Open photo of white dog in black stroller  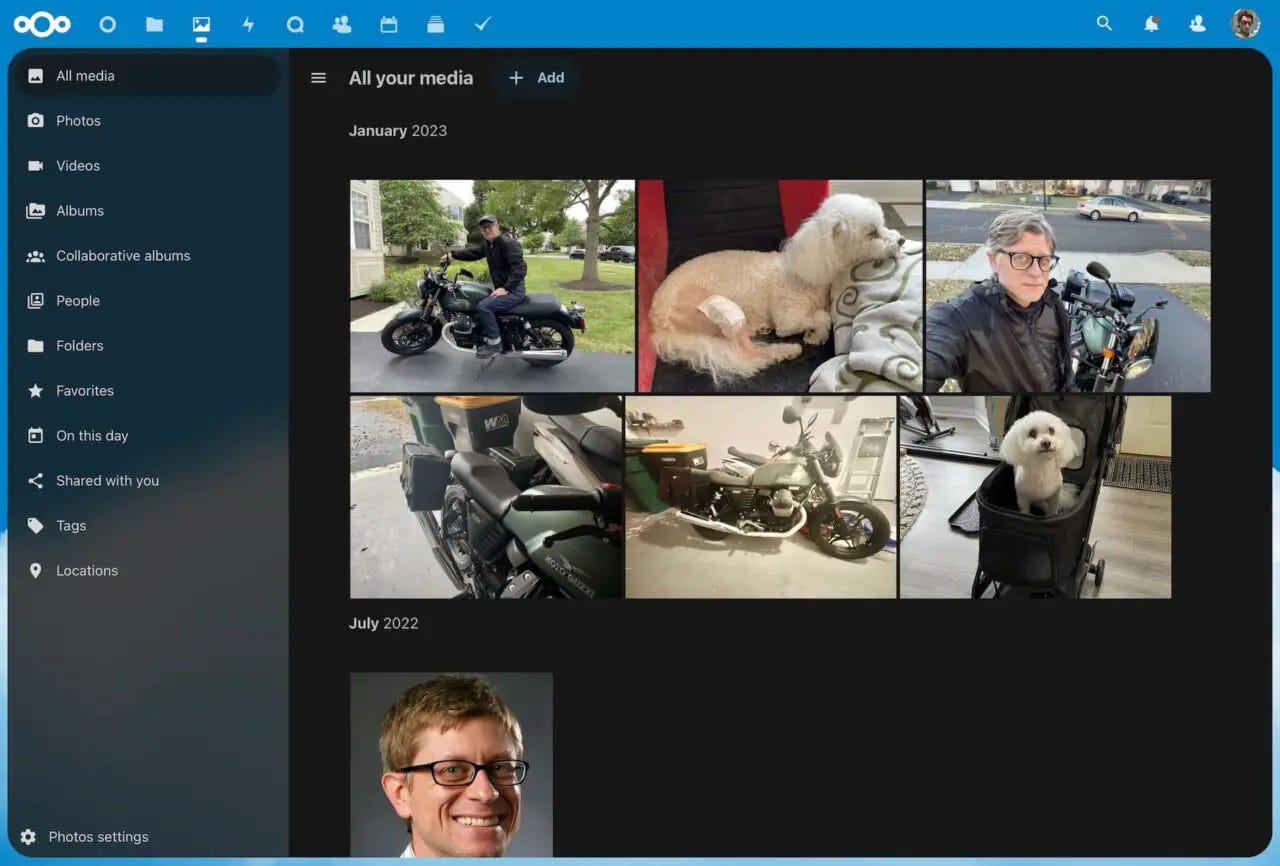point(1035,497)
